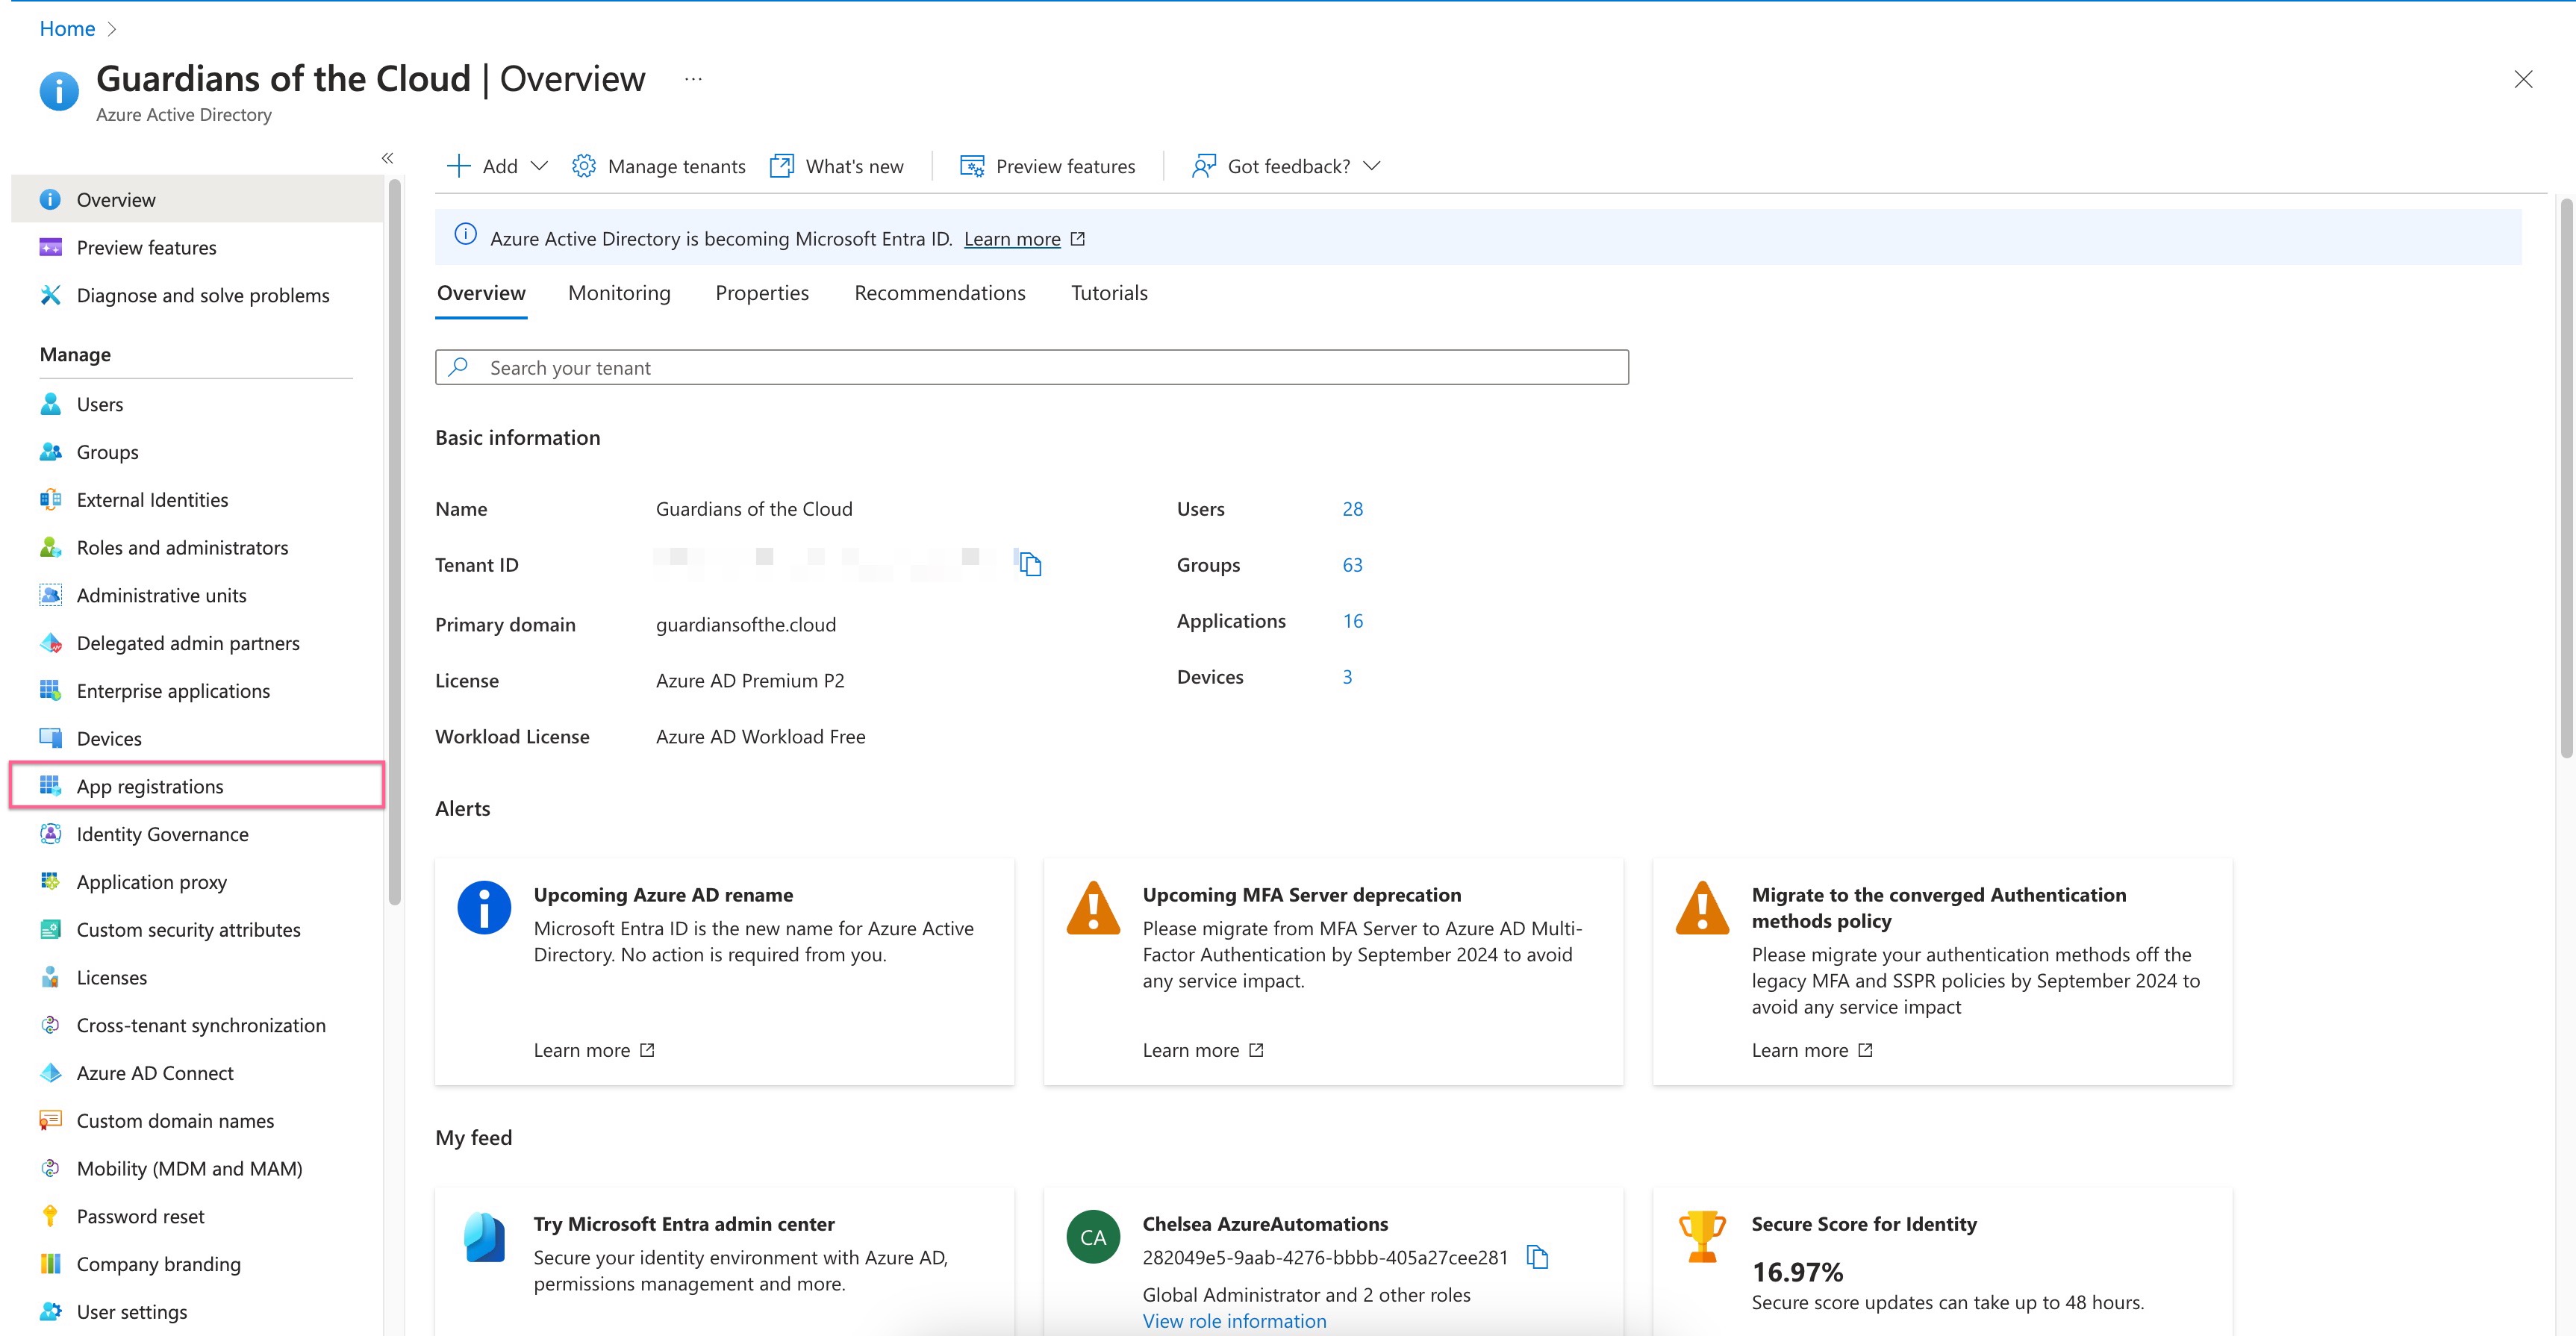Select Azure AD Connect
This screenshot has width=2576, height=1336.
(154, 1072)
